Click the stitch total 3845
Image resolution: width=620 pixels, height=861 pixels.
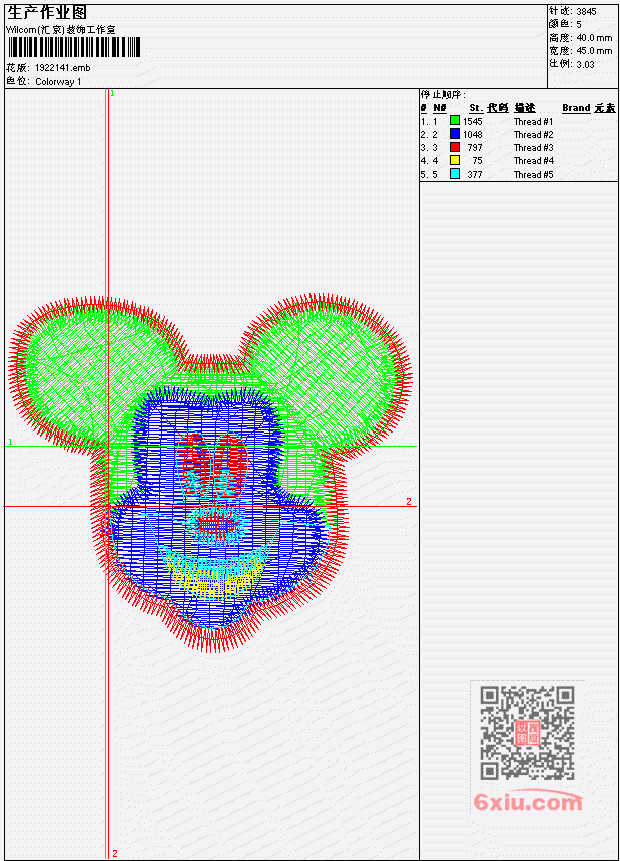pyautogui.click(x=586, y=11)
